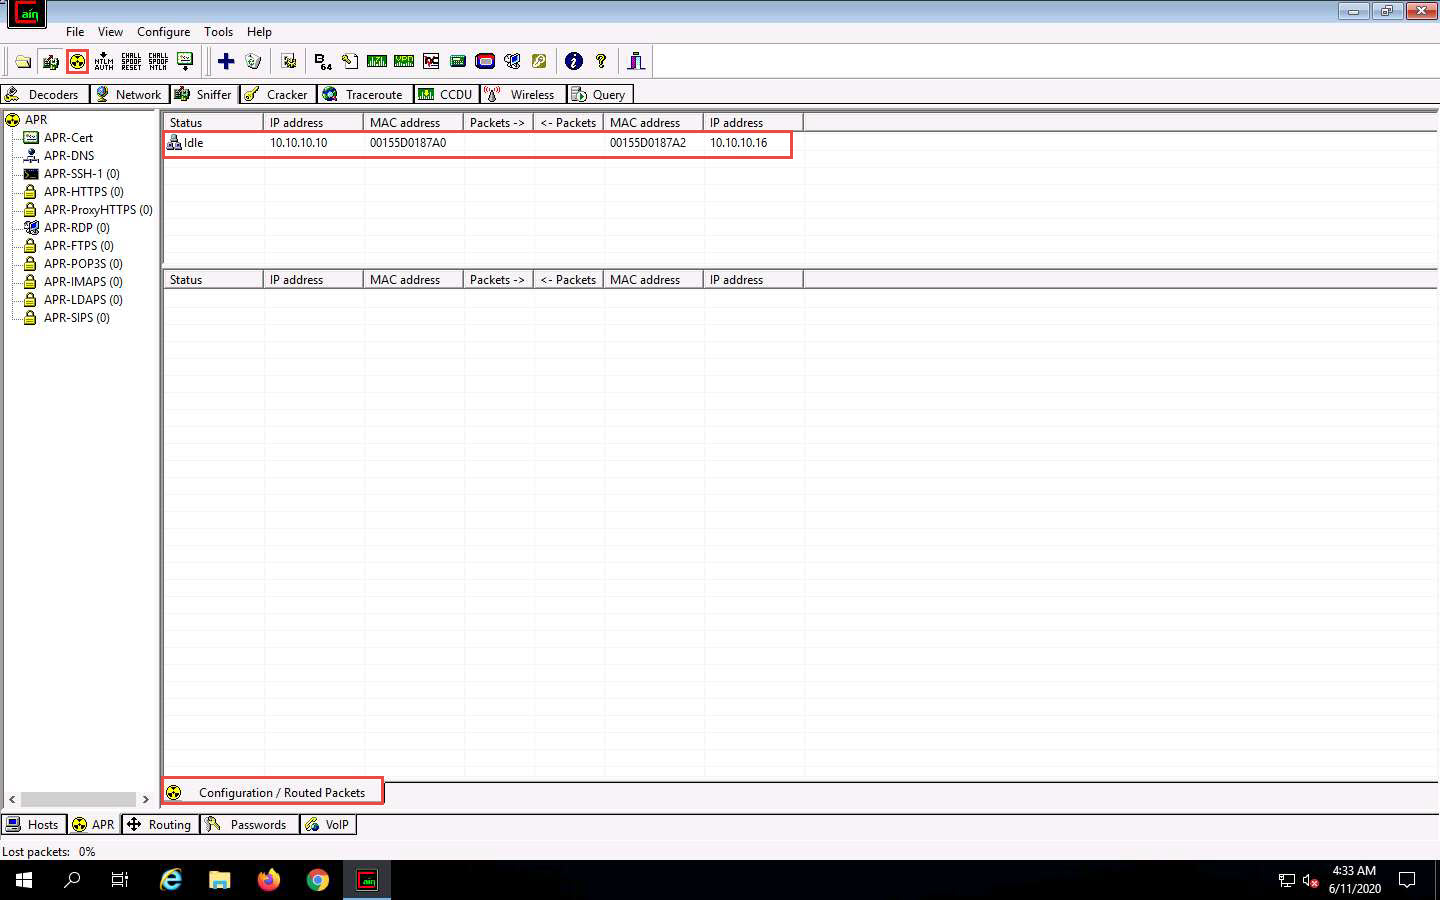Select APR-LDAPS (0) tree item
The height and width of the screenshot is (900, 1440).
(x=83, y=299)
